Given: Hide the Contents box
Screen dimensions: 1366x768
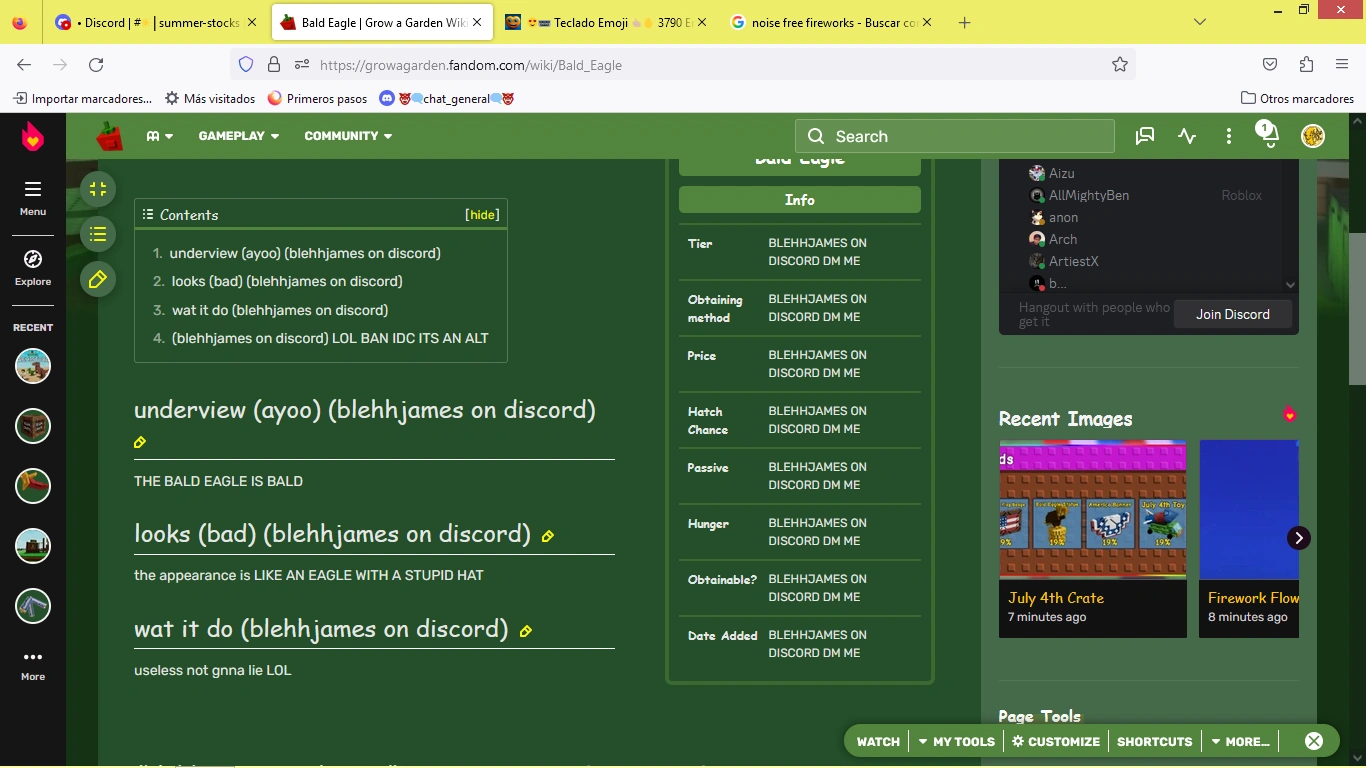Looking at the screenshot, I should (x=481, y=214).
